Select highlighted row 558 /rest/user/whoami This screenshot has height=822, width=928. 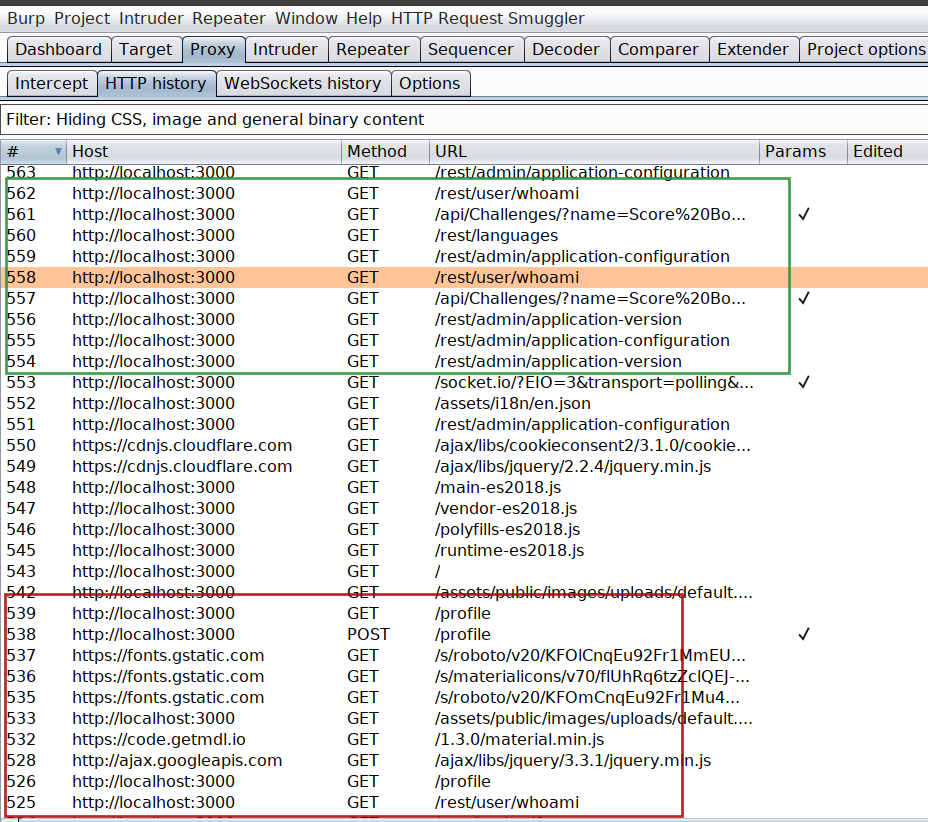click(x=464, y=278)
